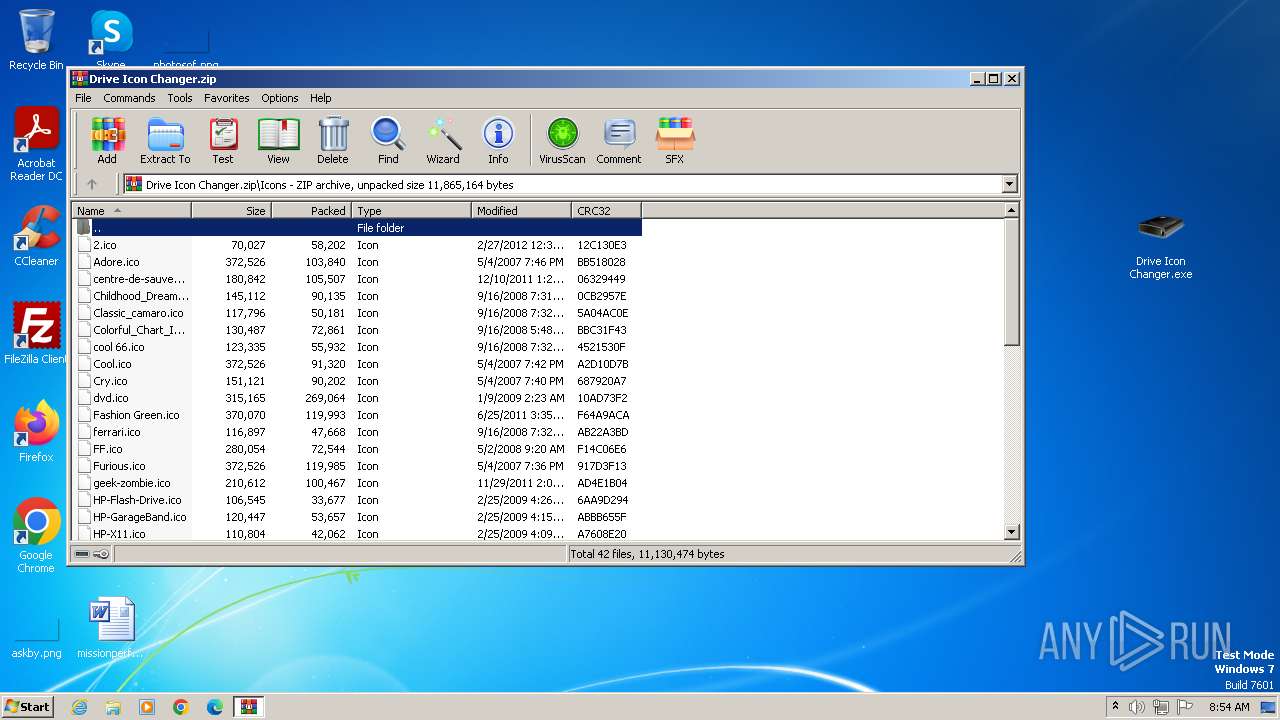Click file list scroll up arrow

1011,210
